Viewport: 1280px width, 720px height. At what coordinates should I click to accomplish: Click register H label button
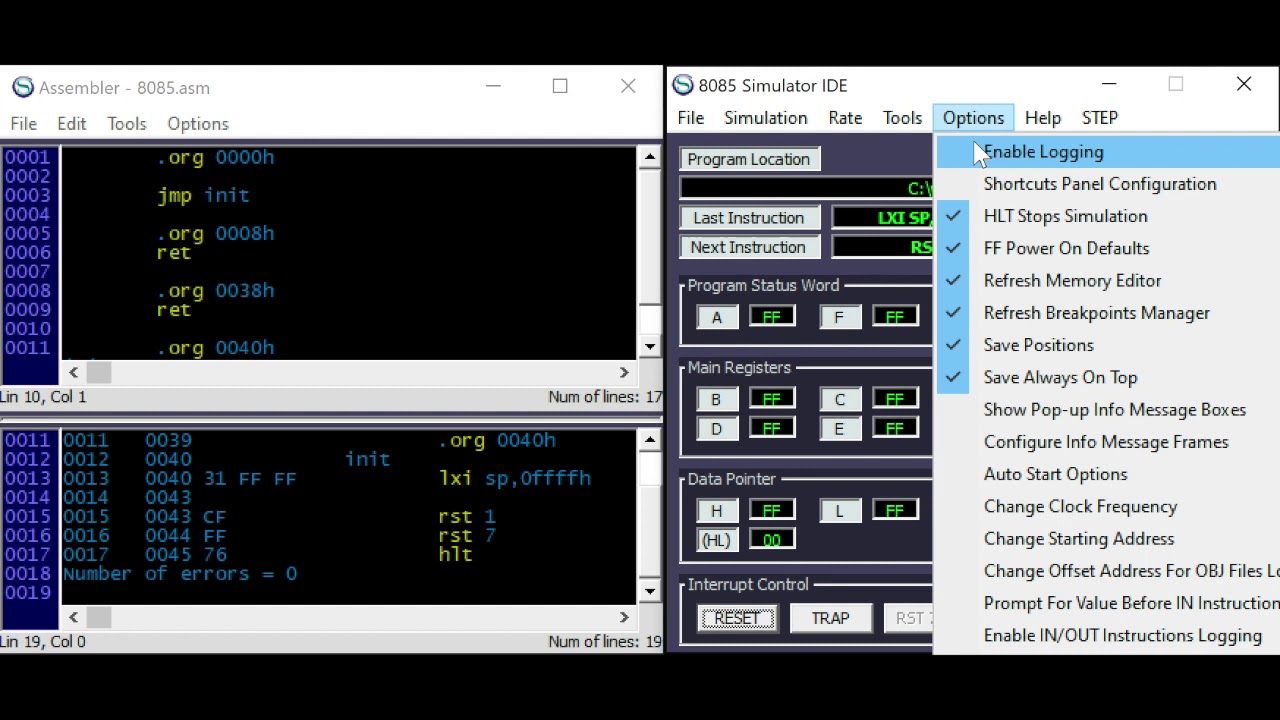click(x=716, y=511)
